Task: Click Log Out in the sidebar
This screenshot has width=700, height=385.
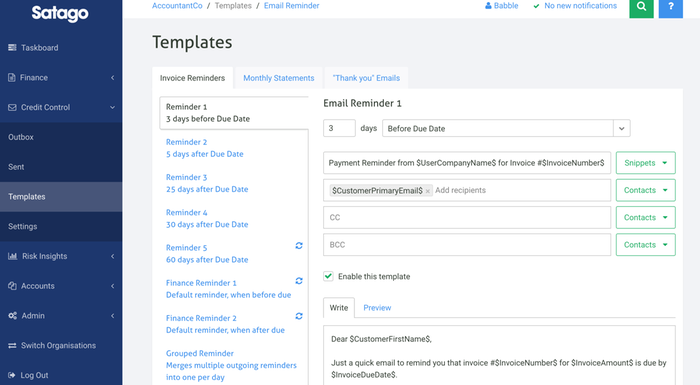Action: tap(61, 376)
